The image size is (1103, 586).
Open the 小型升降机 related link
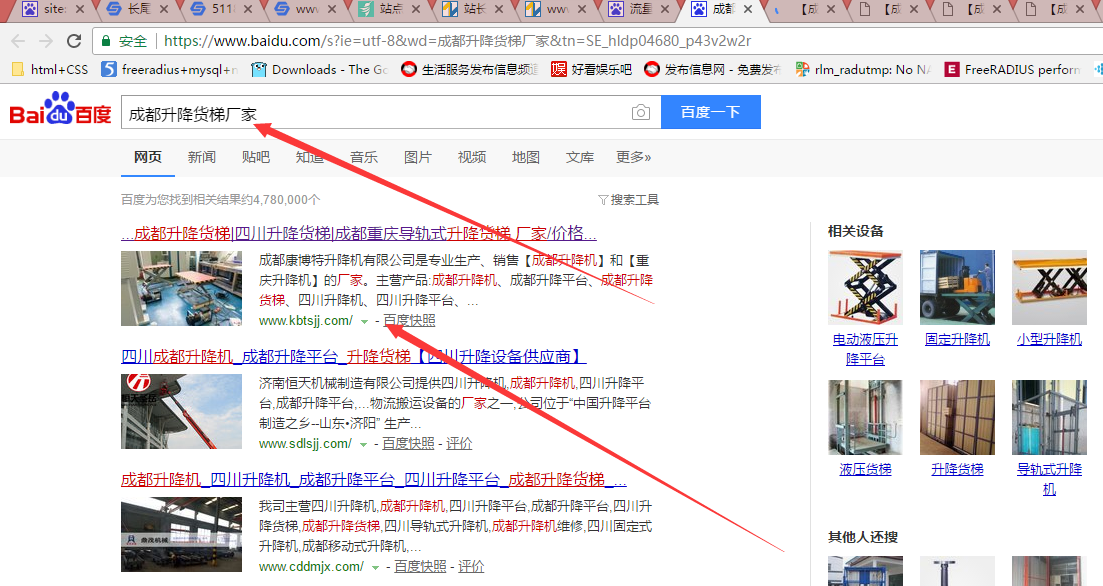tap(1050, 339)
